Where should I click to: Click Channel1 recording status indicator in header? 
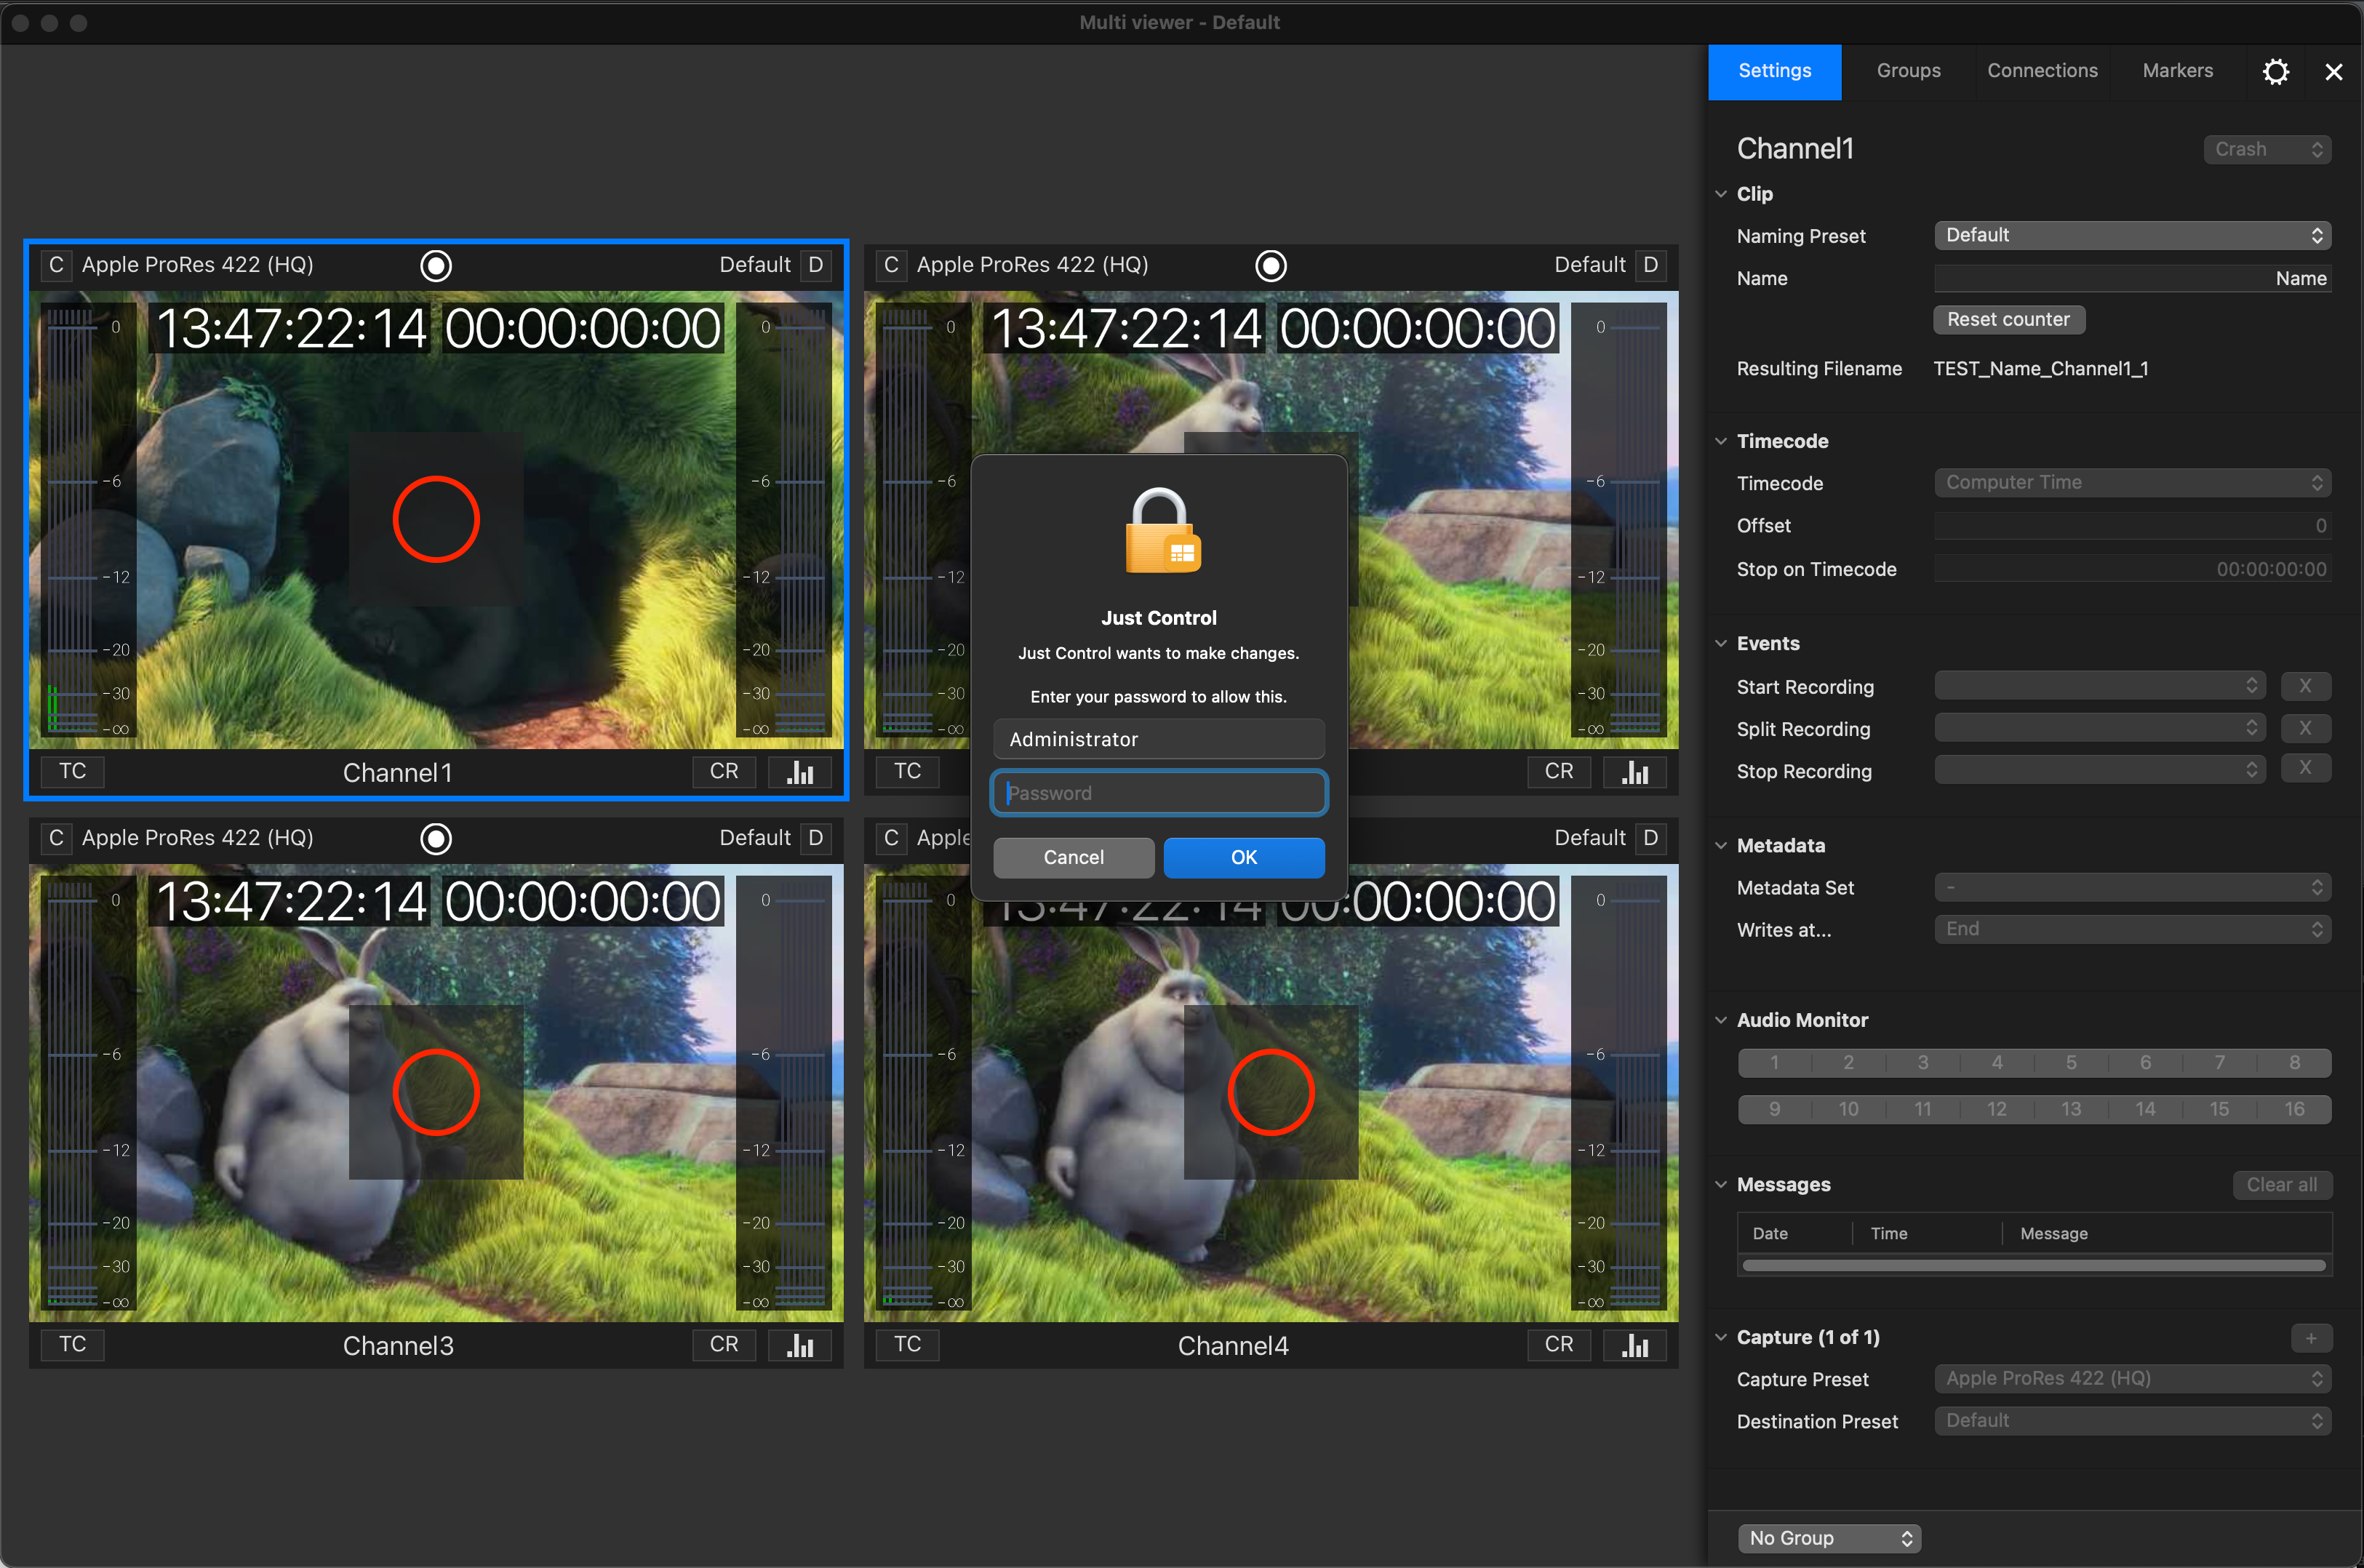(436, 266)
